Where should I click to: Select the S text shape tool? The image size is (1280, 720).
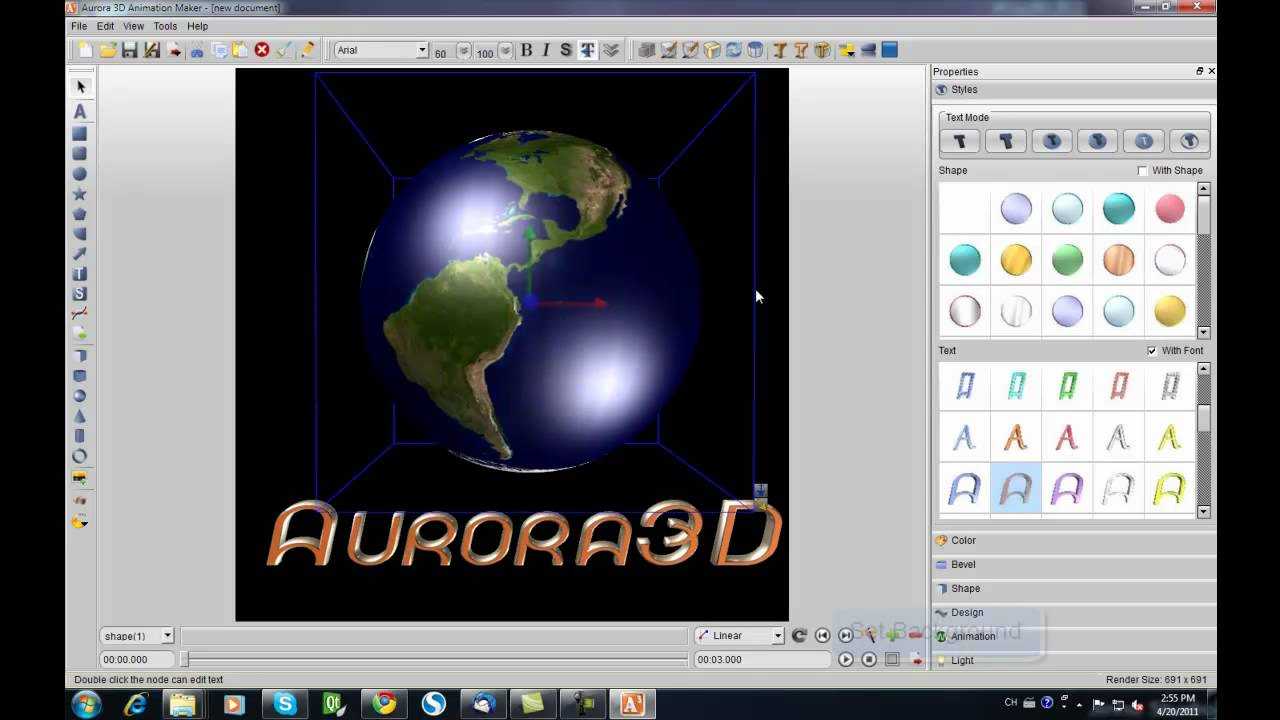point(80,294)
